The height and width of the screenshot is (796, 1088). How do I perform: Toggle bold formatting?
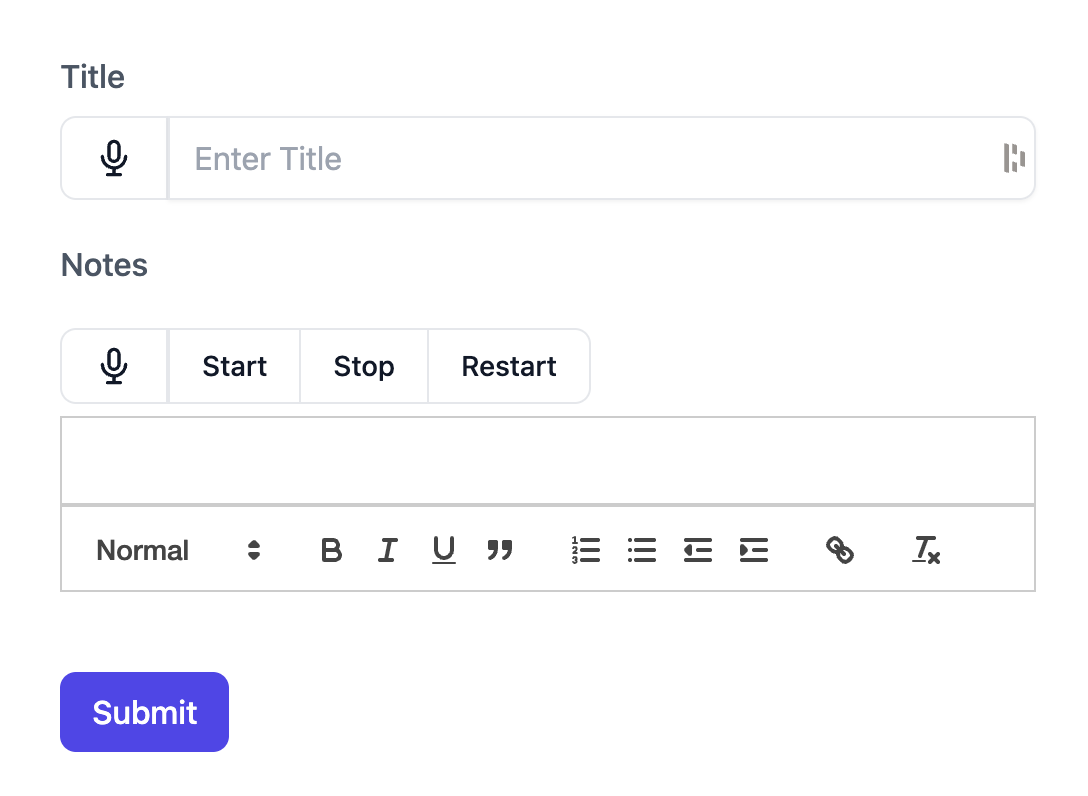tap(331, 550)
